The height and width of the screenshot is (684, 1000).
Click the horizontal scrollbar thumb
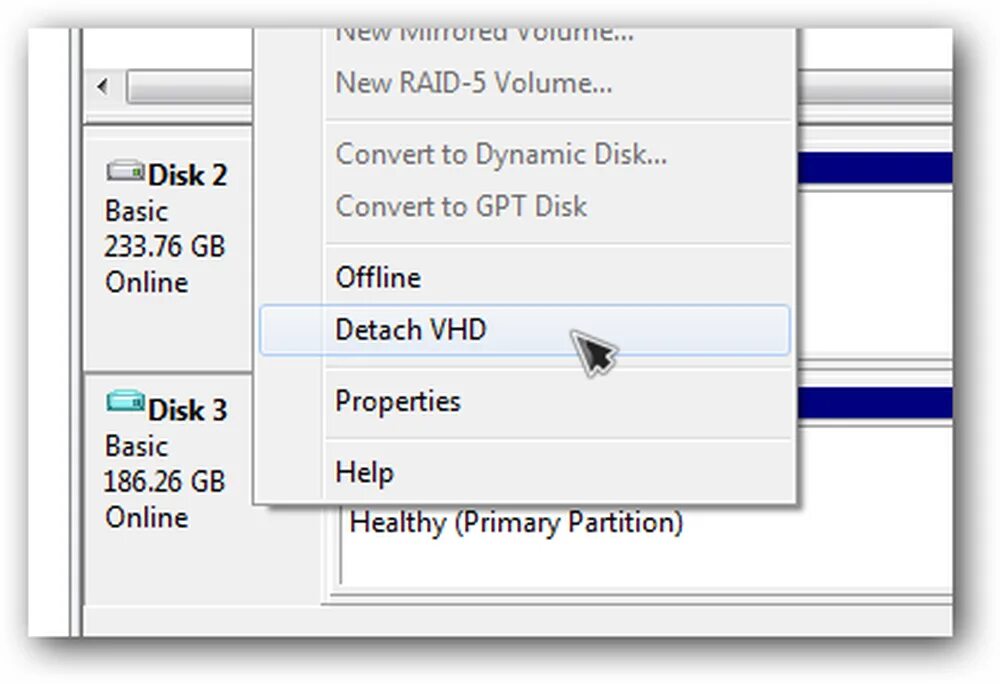[190, 86]
